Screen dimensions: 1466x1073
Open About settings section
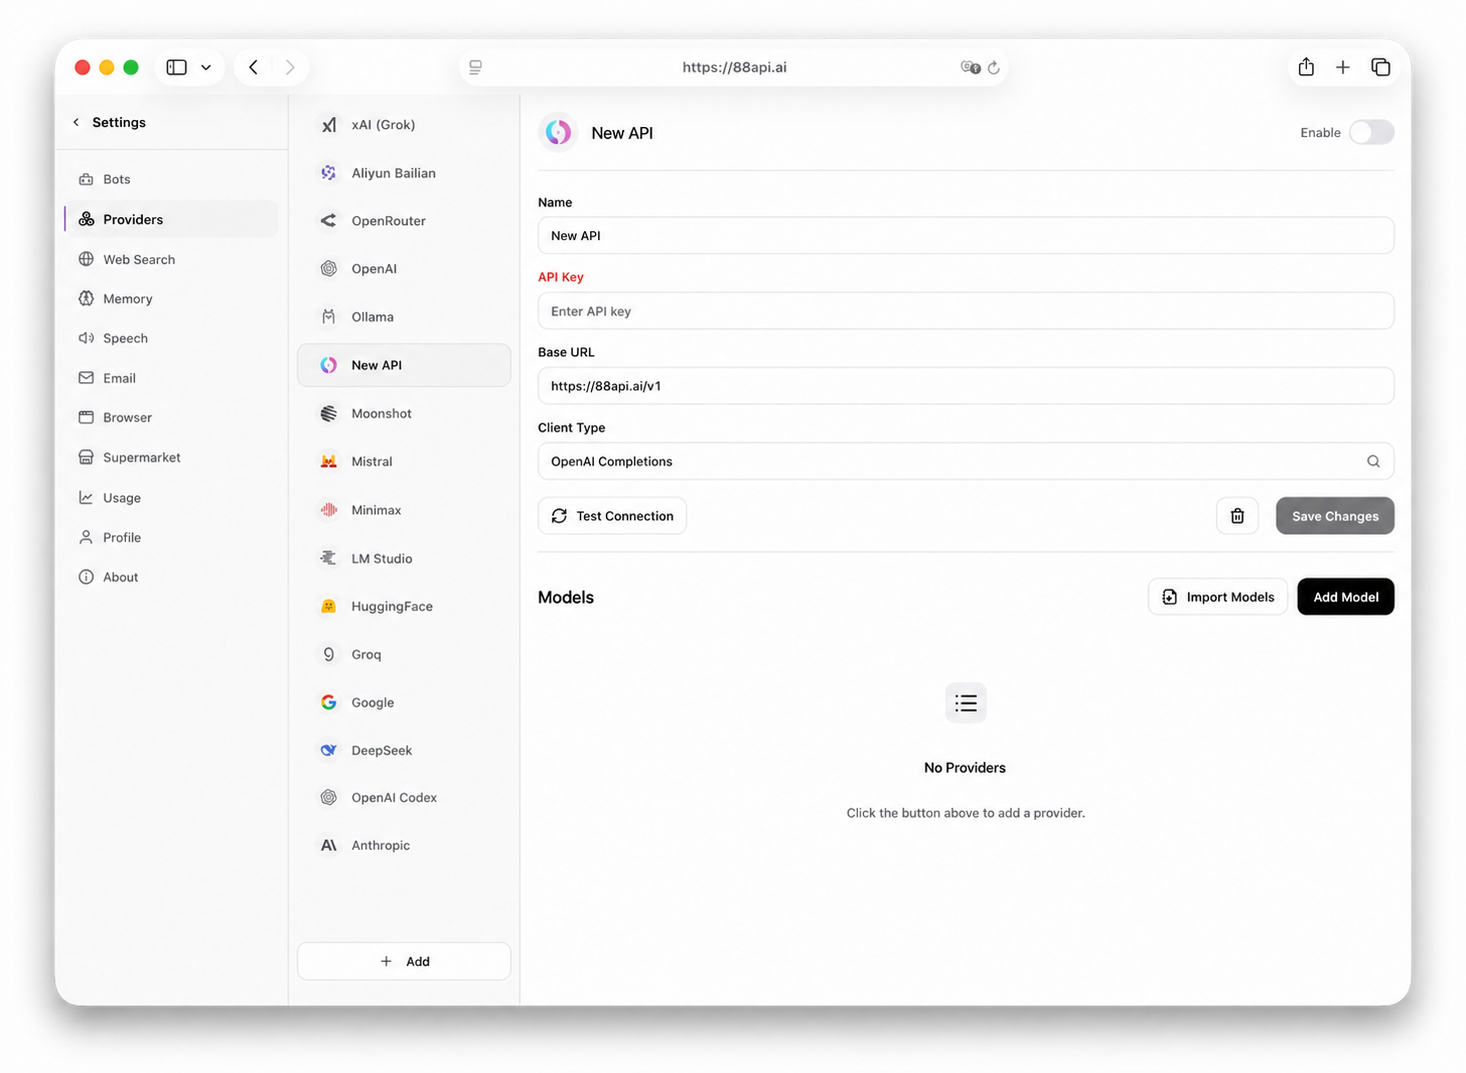coord(171,578)
